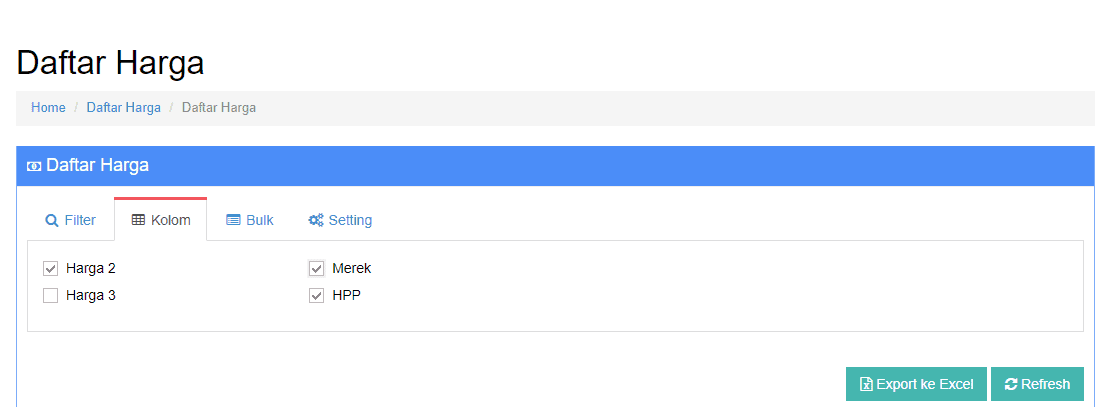Image resolution: width=1097 pixels, height=407 pixels.
Task: Go to Home in the breadcrumb
Action: [48, 108]
